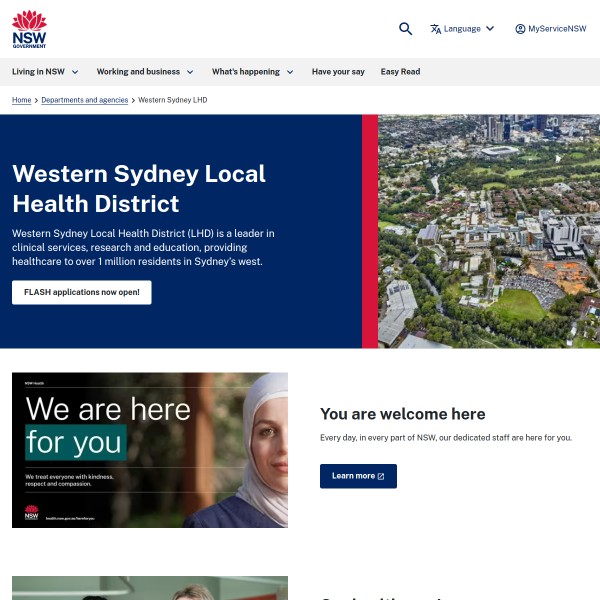The height and width of the screenshot is (600, 600).
Task: Open search with the magnifying glass icon
Action: coord(405,29)
